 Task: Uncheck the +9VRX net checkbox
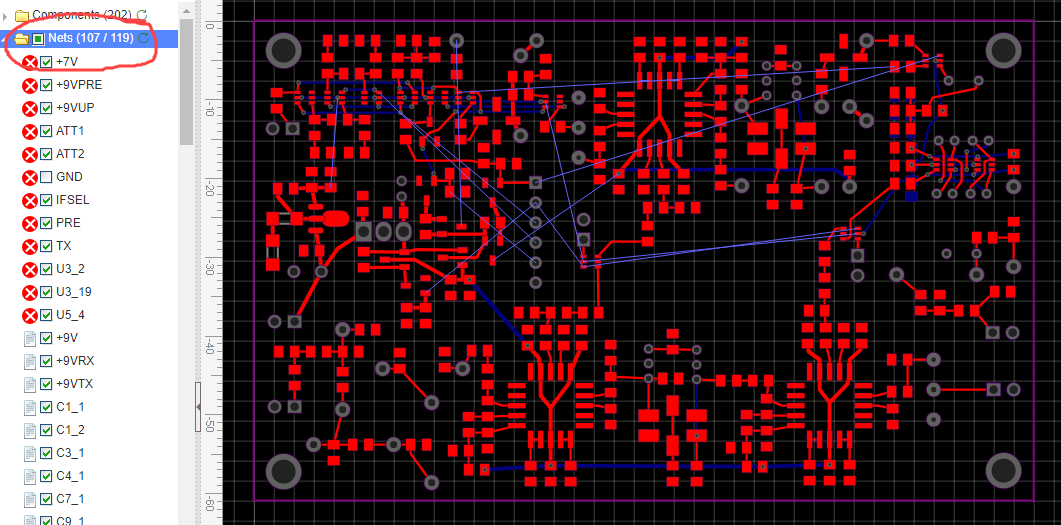point(46,361)
